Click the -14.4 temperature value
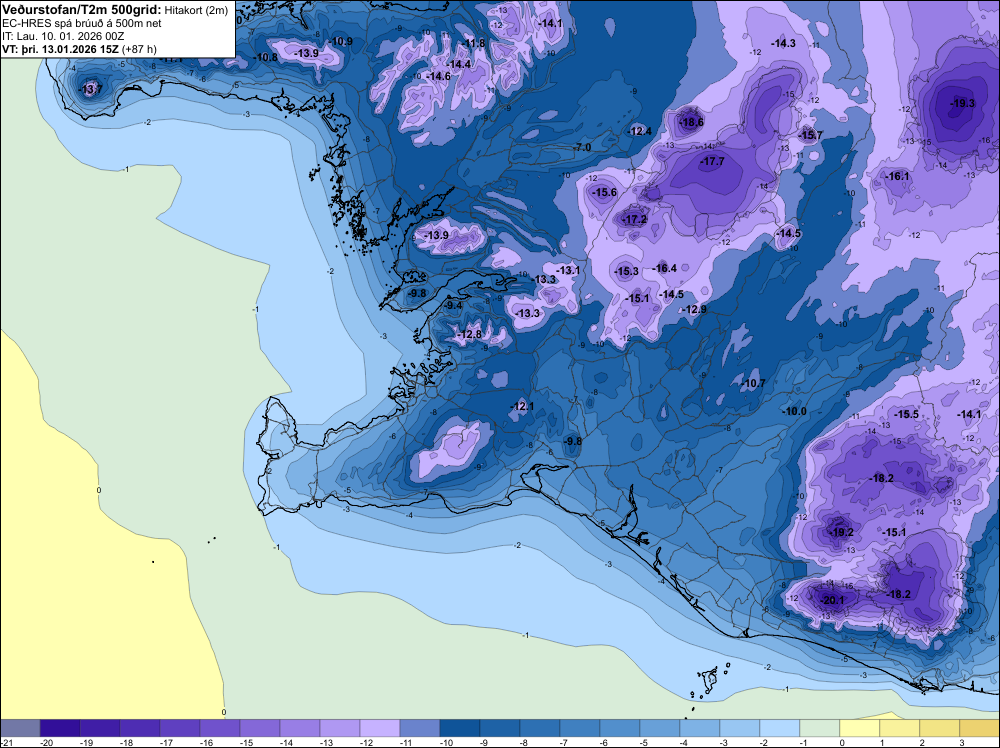1000x748 pixels. (x=459, y=64)
